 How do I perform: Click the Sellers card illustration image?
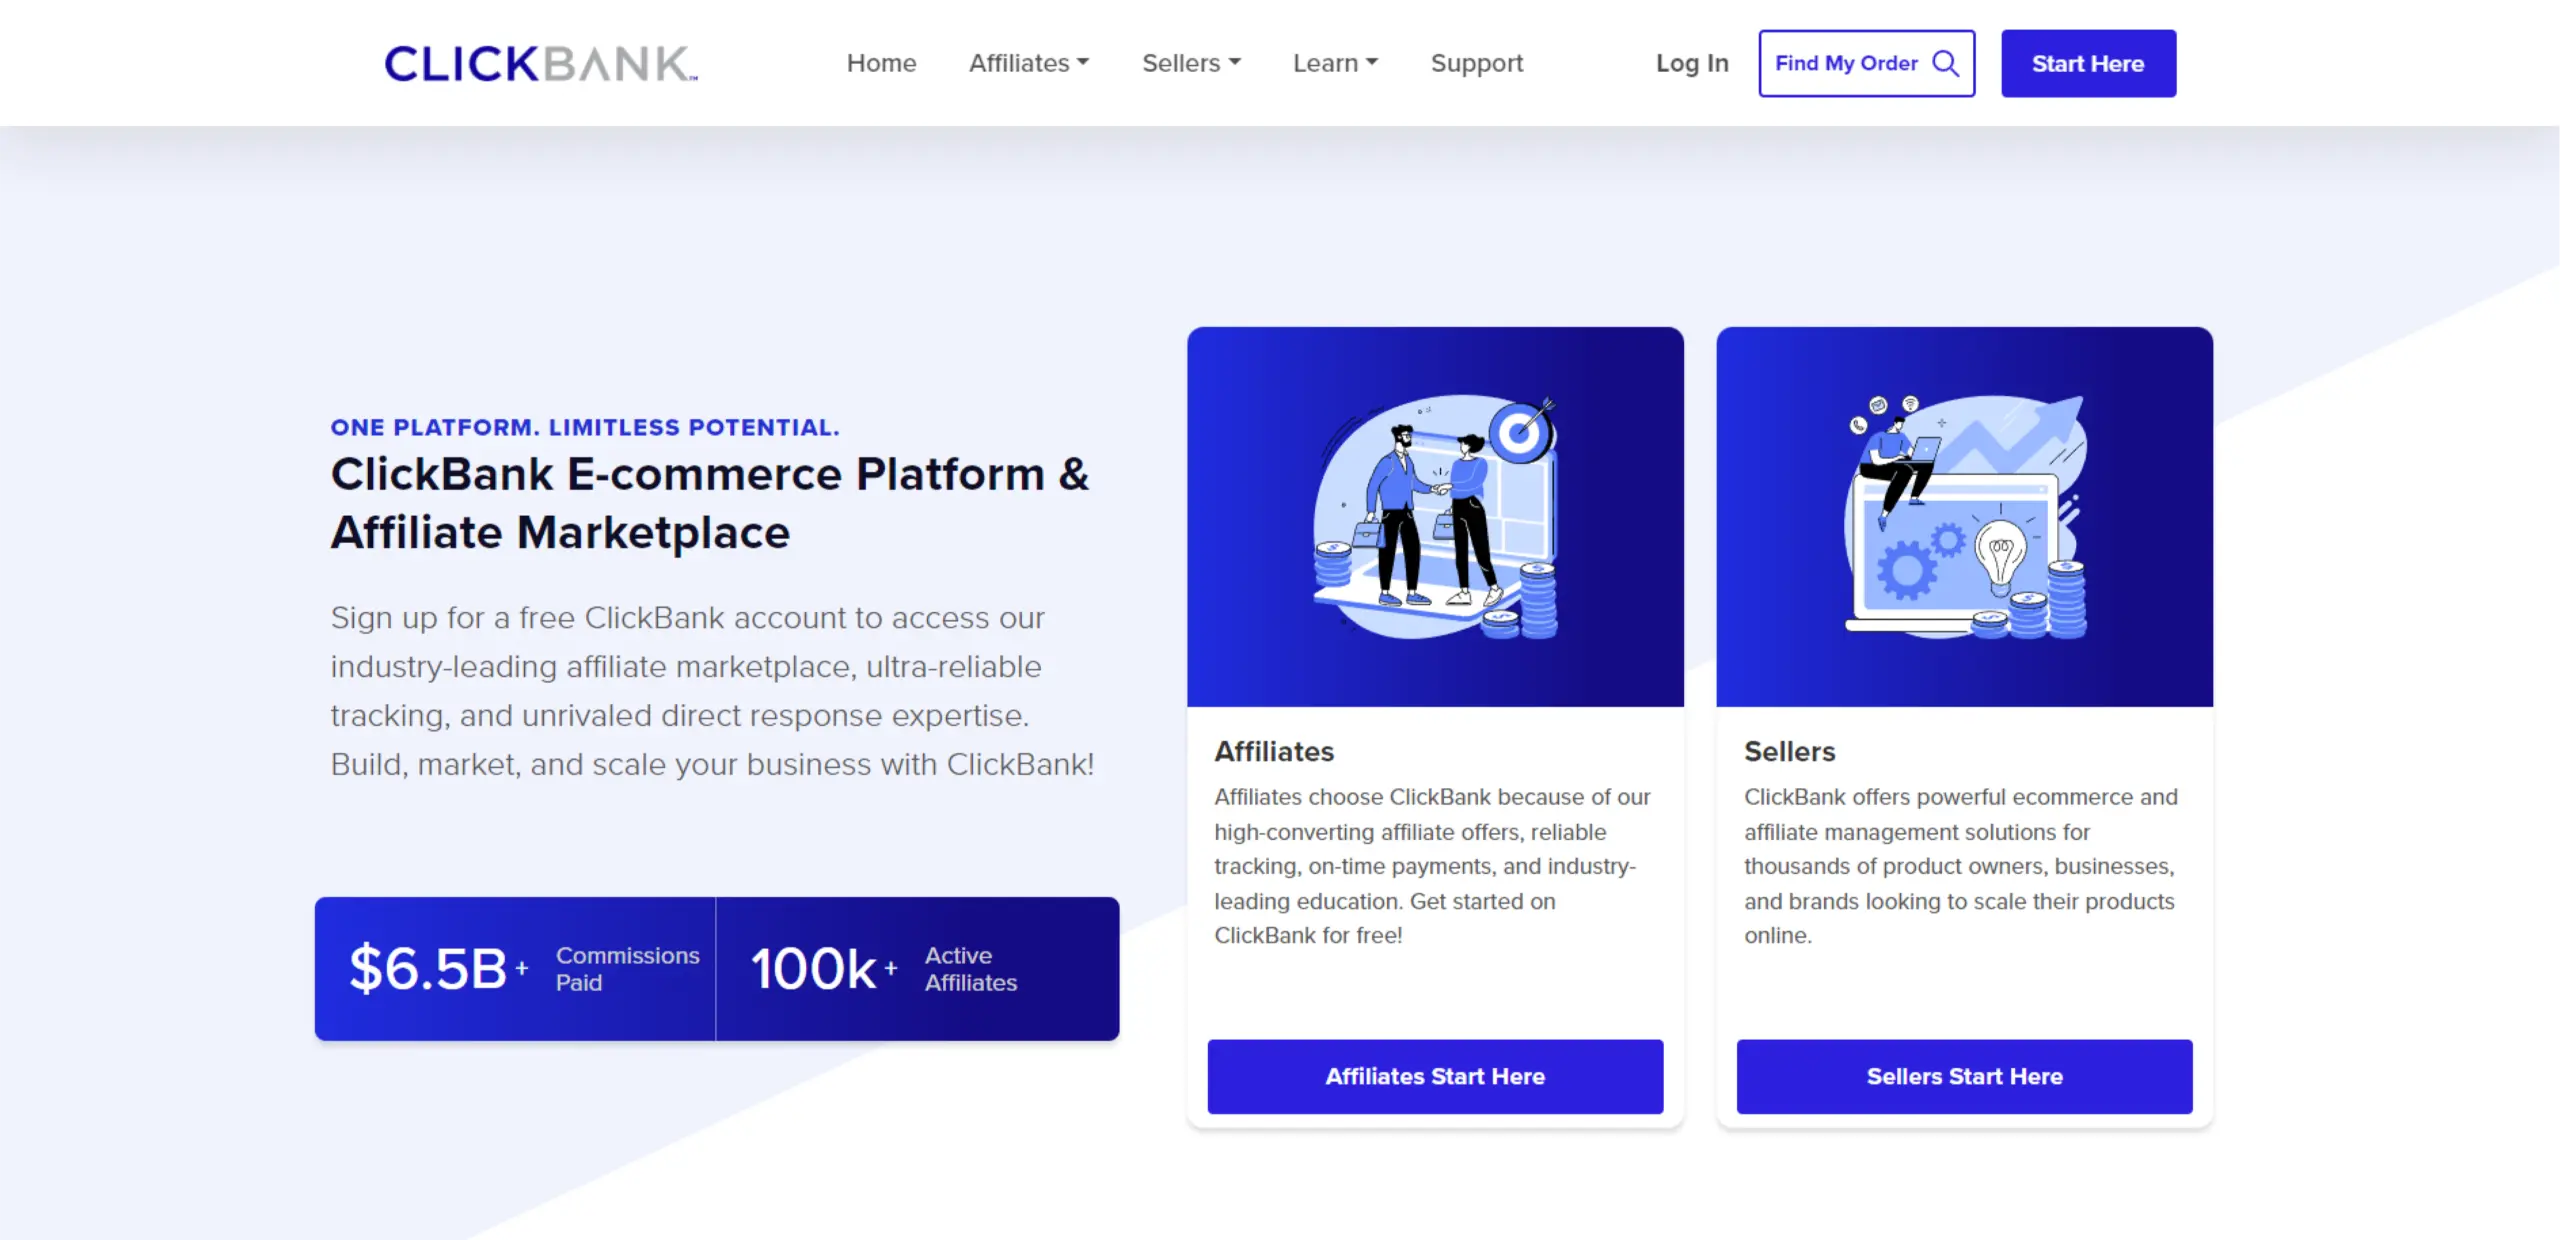pyautogui.click(x=1963, y=515)
